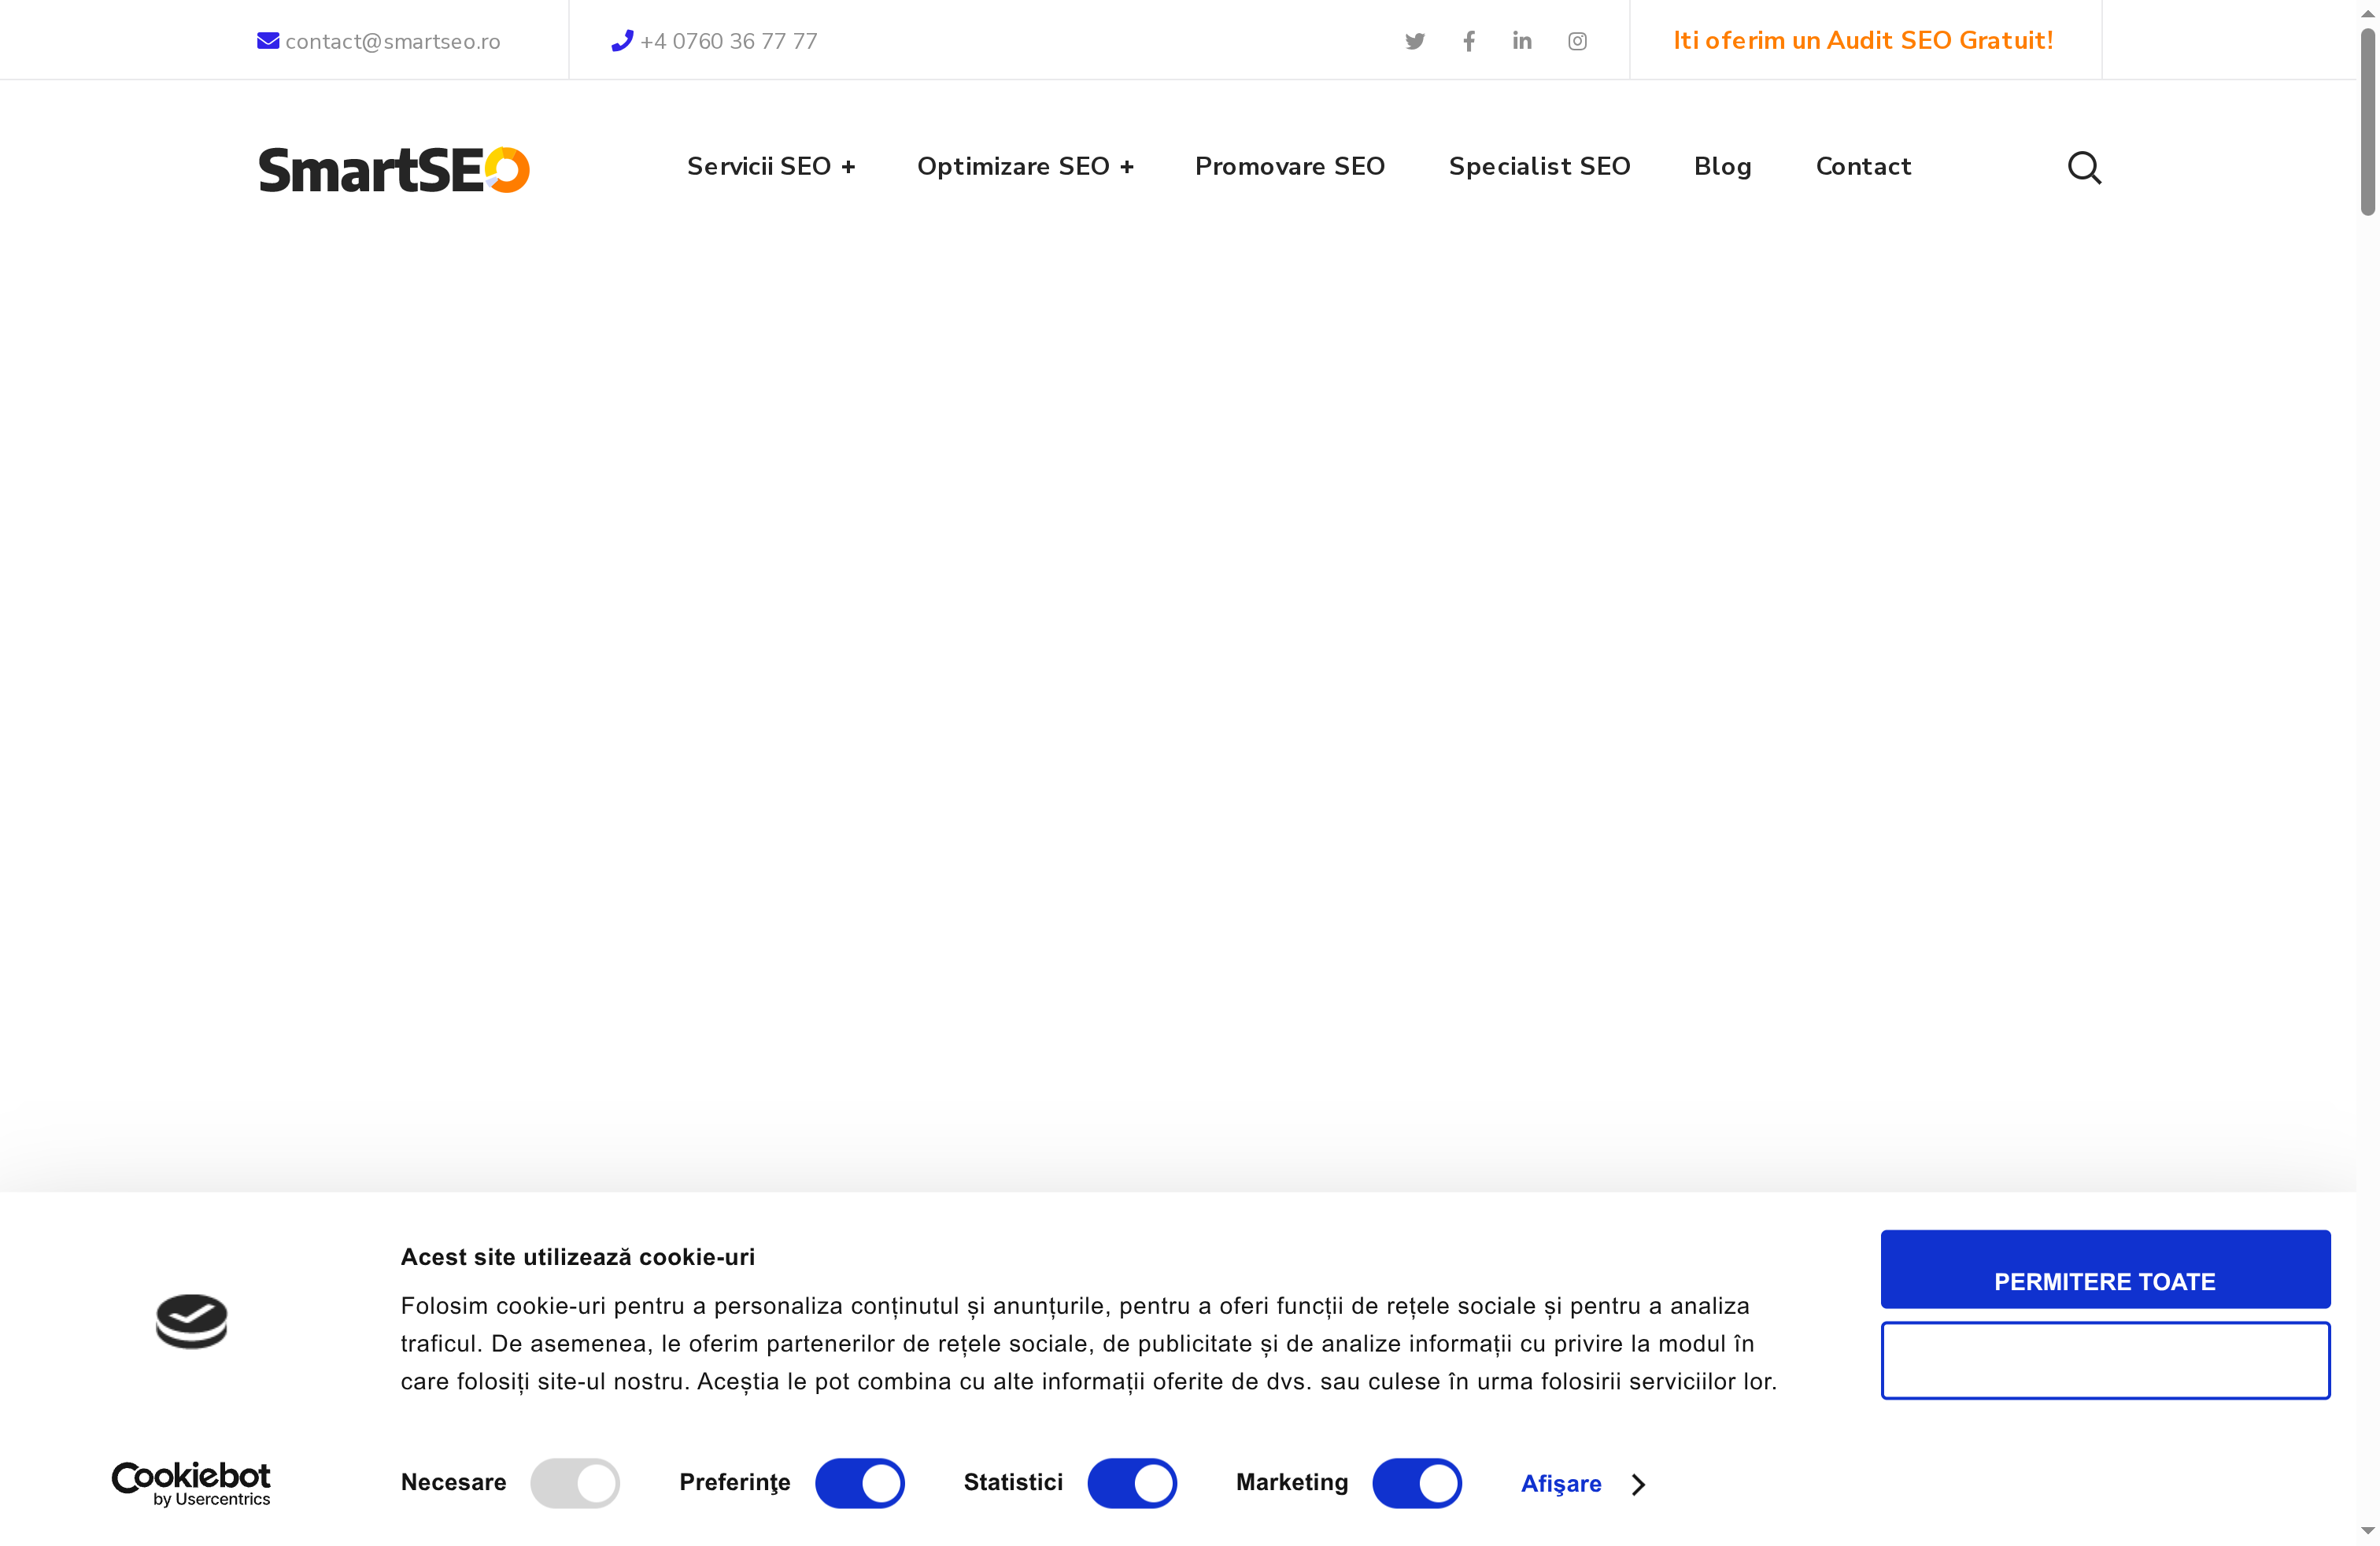Click the LinkedIn icon
This screenshot has height=1546, width=2380.
[x=1521, y=41]
